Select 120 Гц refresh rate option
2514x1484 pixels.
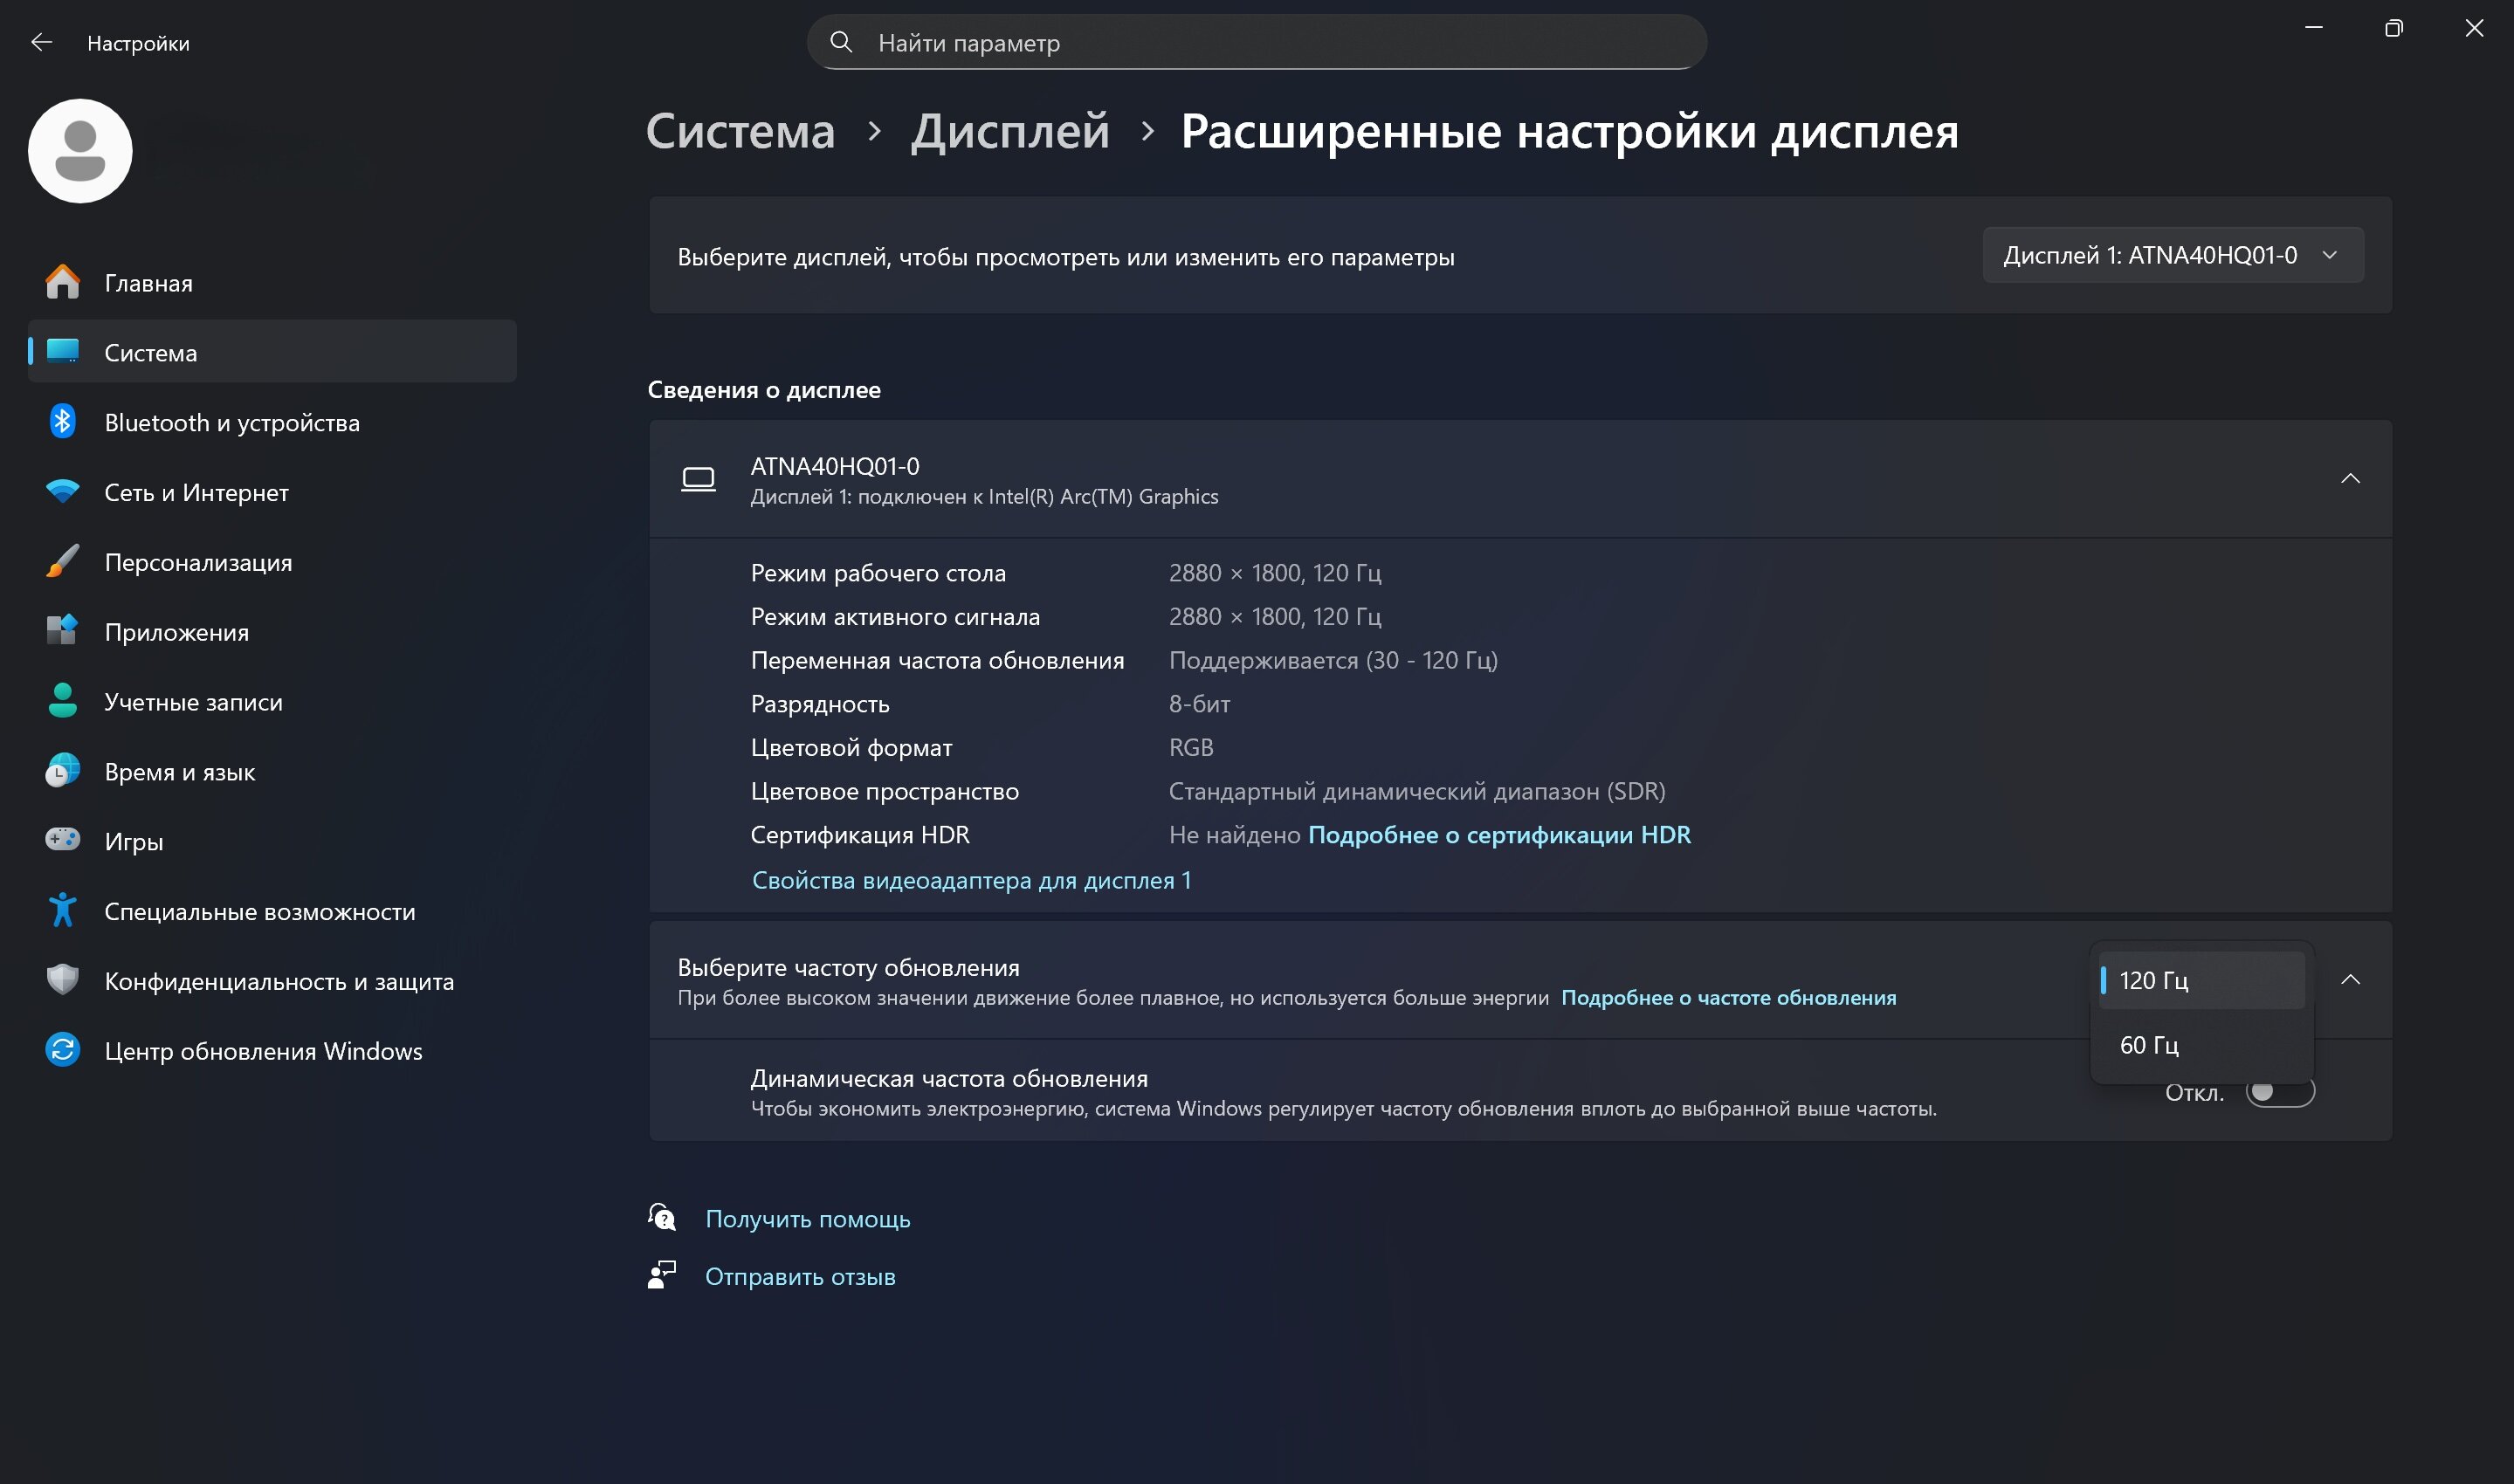pos(2200,980)
